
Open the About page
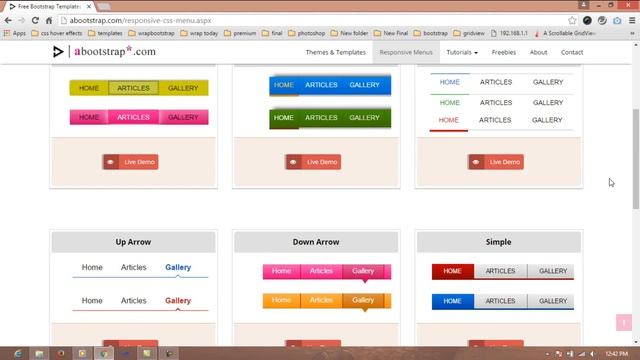[x=538, y=52]
